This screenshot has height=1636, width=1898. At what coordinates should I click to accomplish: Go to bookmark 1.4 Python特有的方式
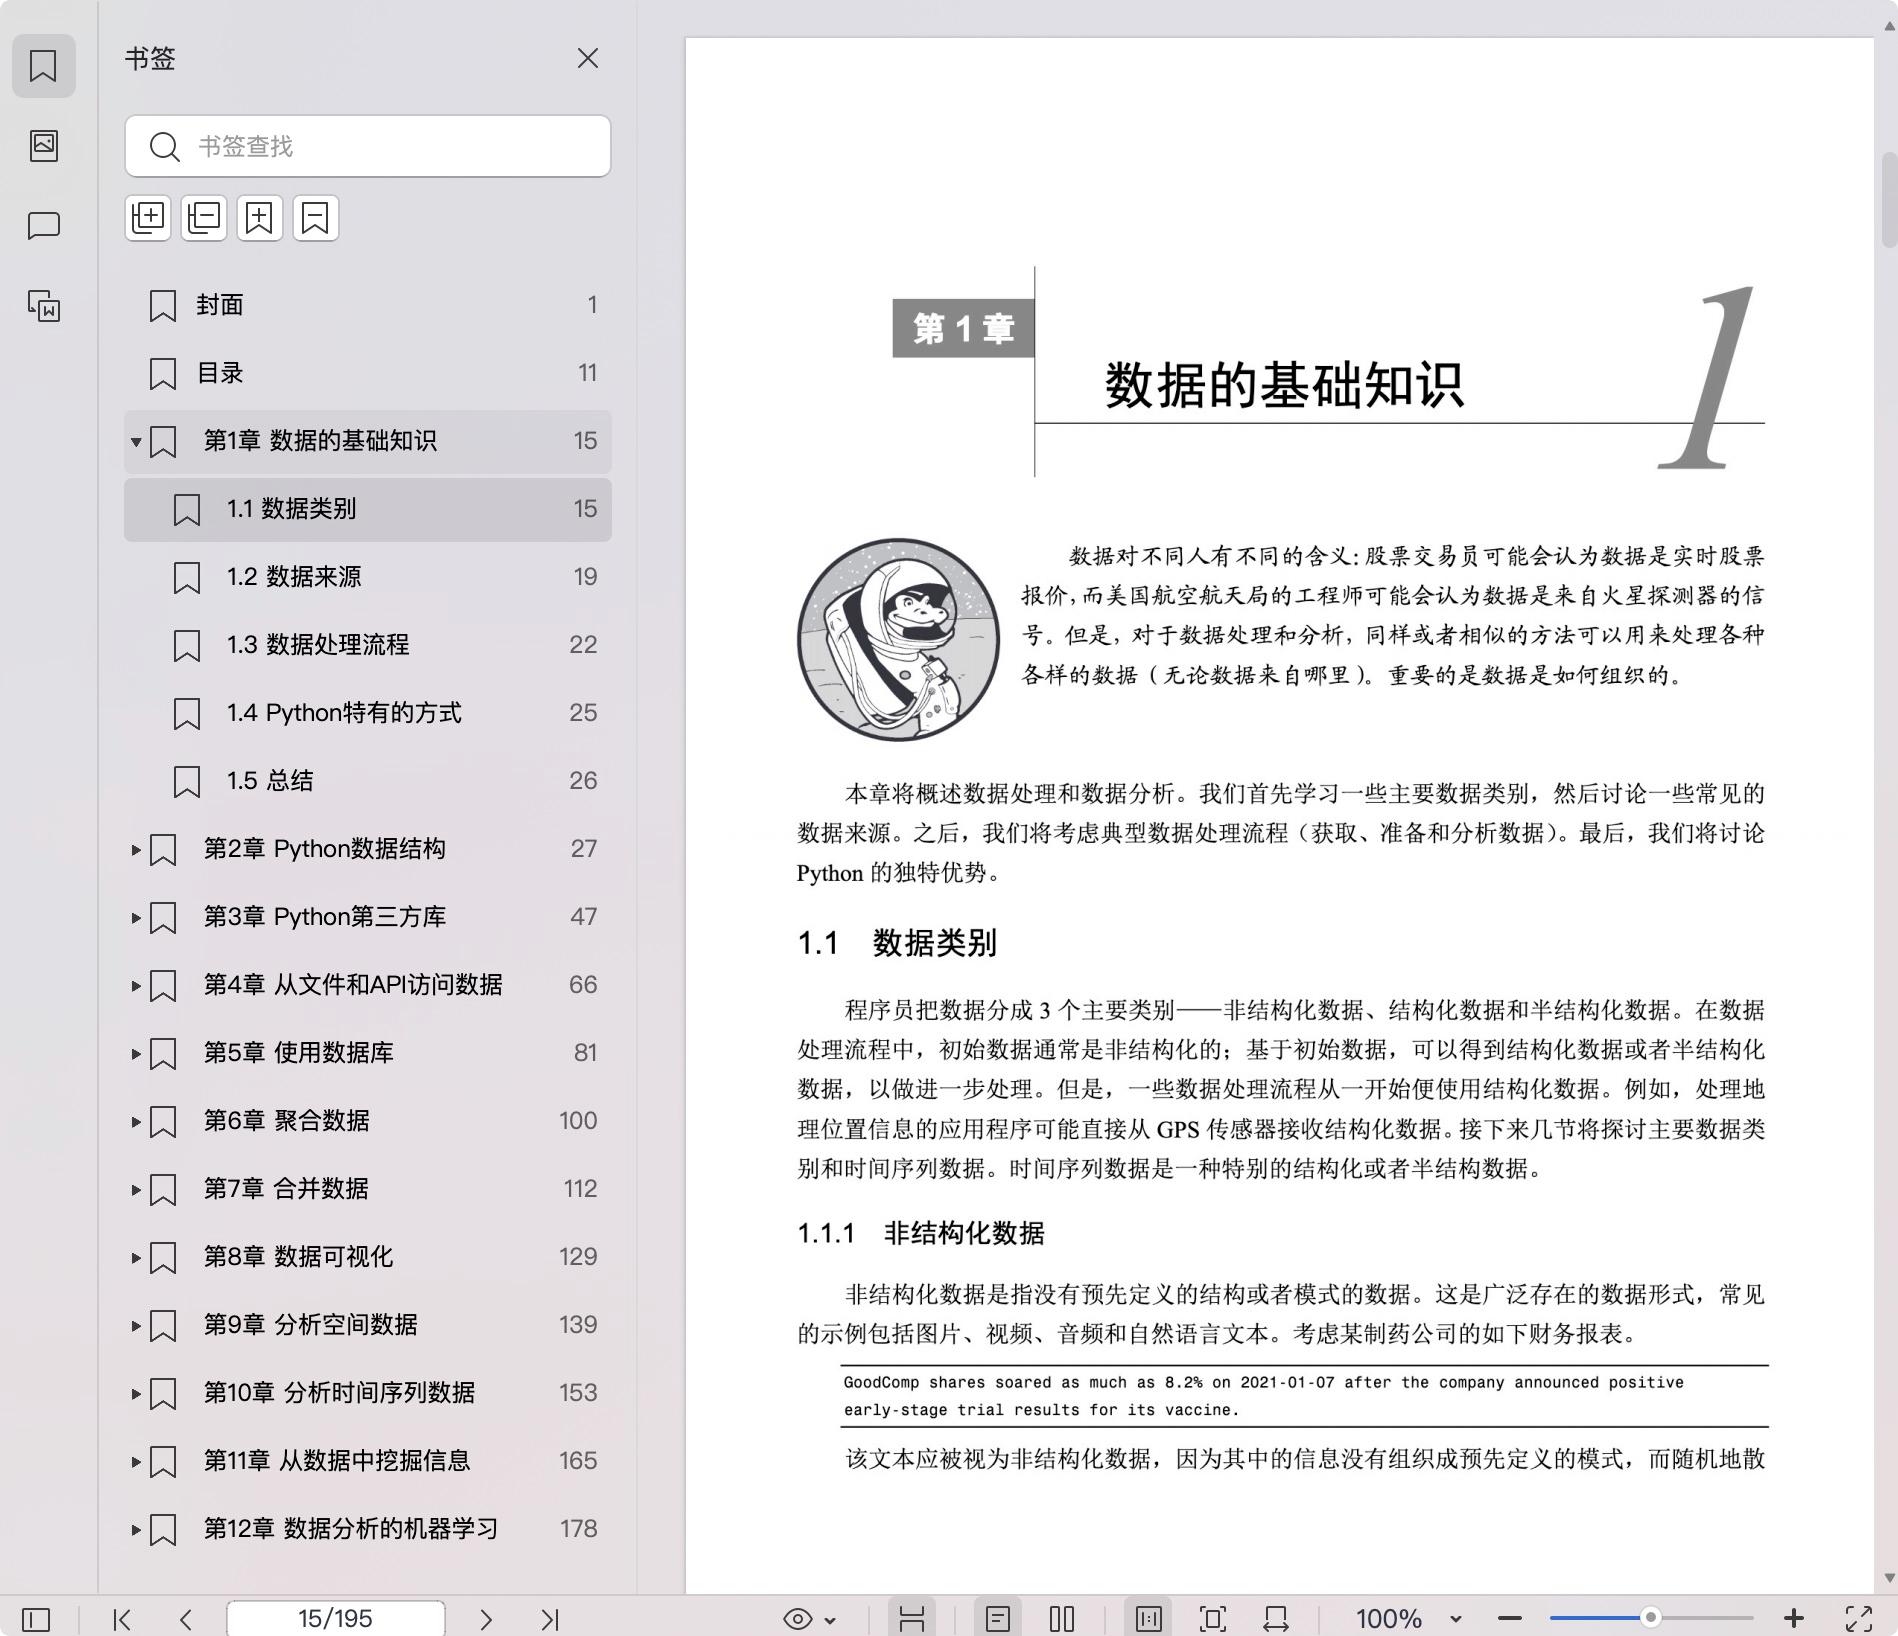368,713
